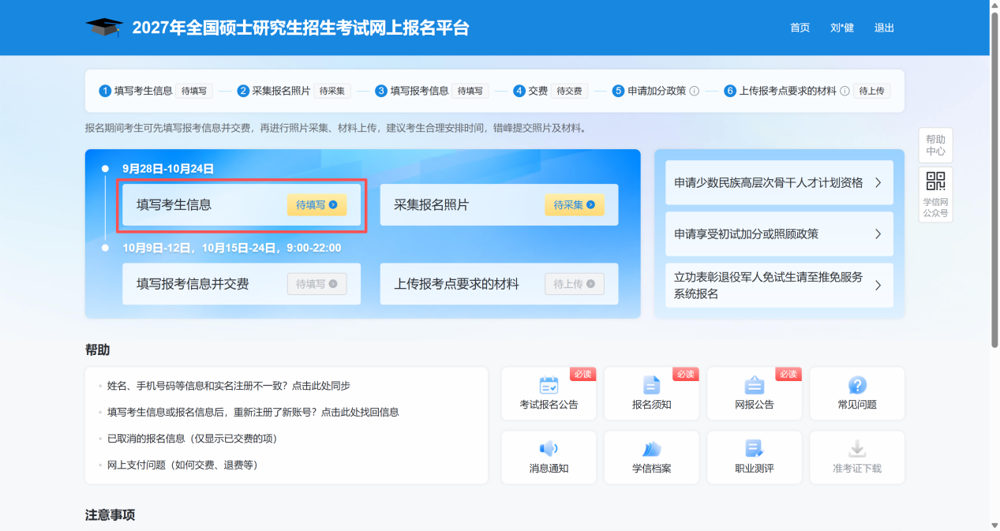1000x531 pixels.
Task: Go to 首页 in the top navigation
Action: [x=800, y=28]
